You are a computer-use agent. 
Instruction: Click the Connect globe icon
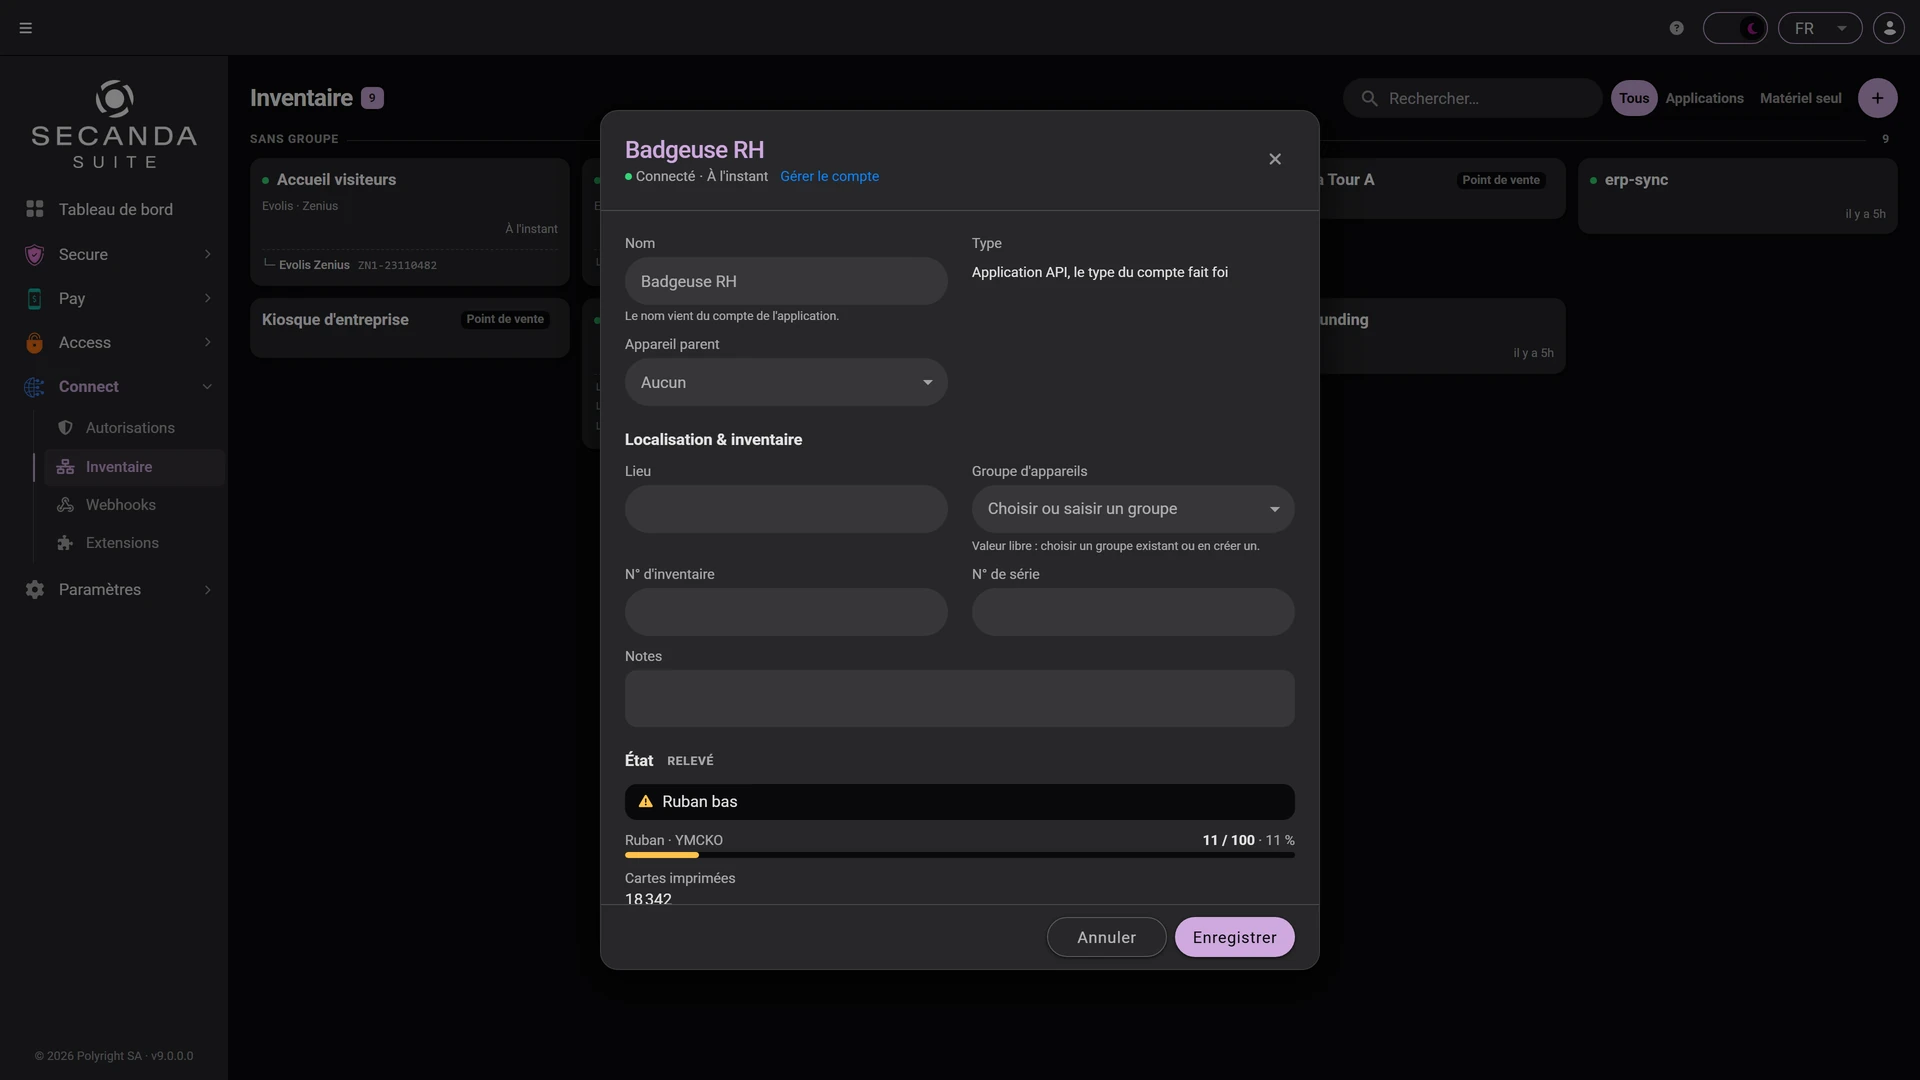tap(35, 387)
